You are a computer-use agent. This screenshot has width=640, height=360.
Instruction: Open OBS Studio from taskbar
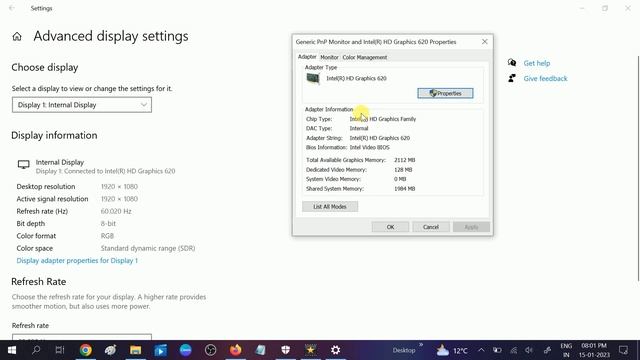[211, 350]
